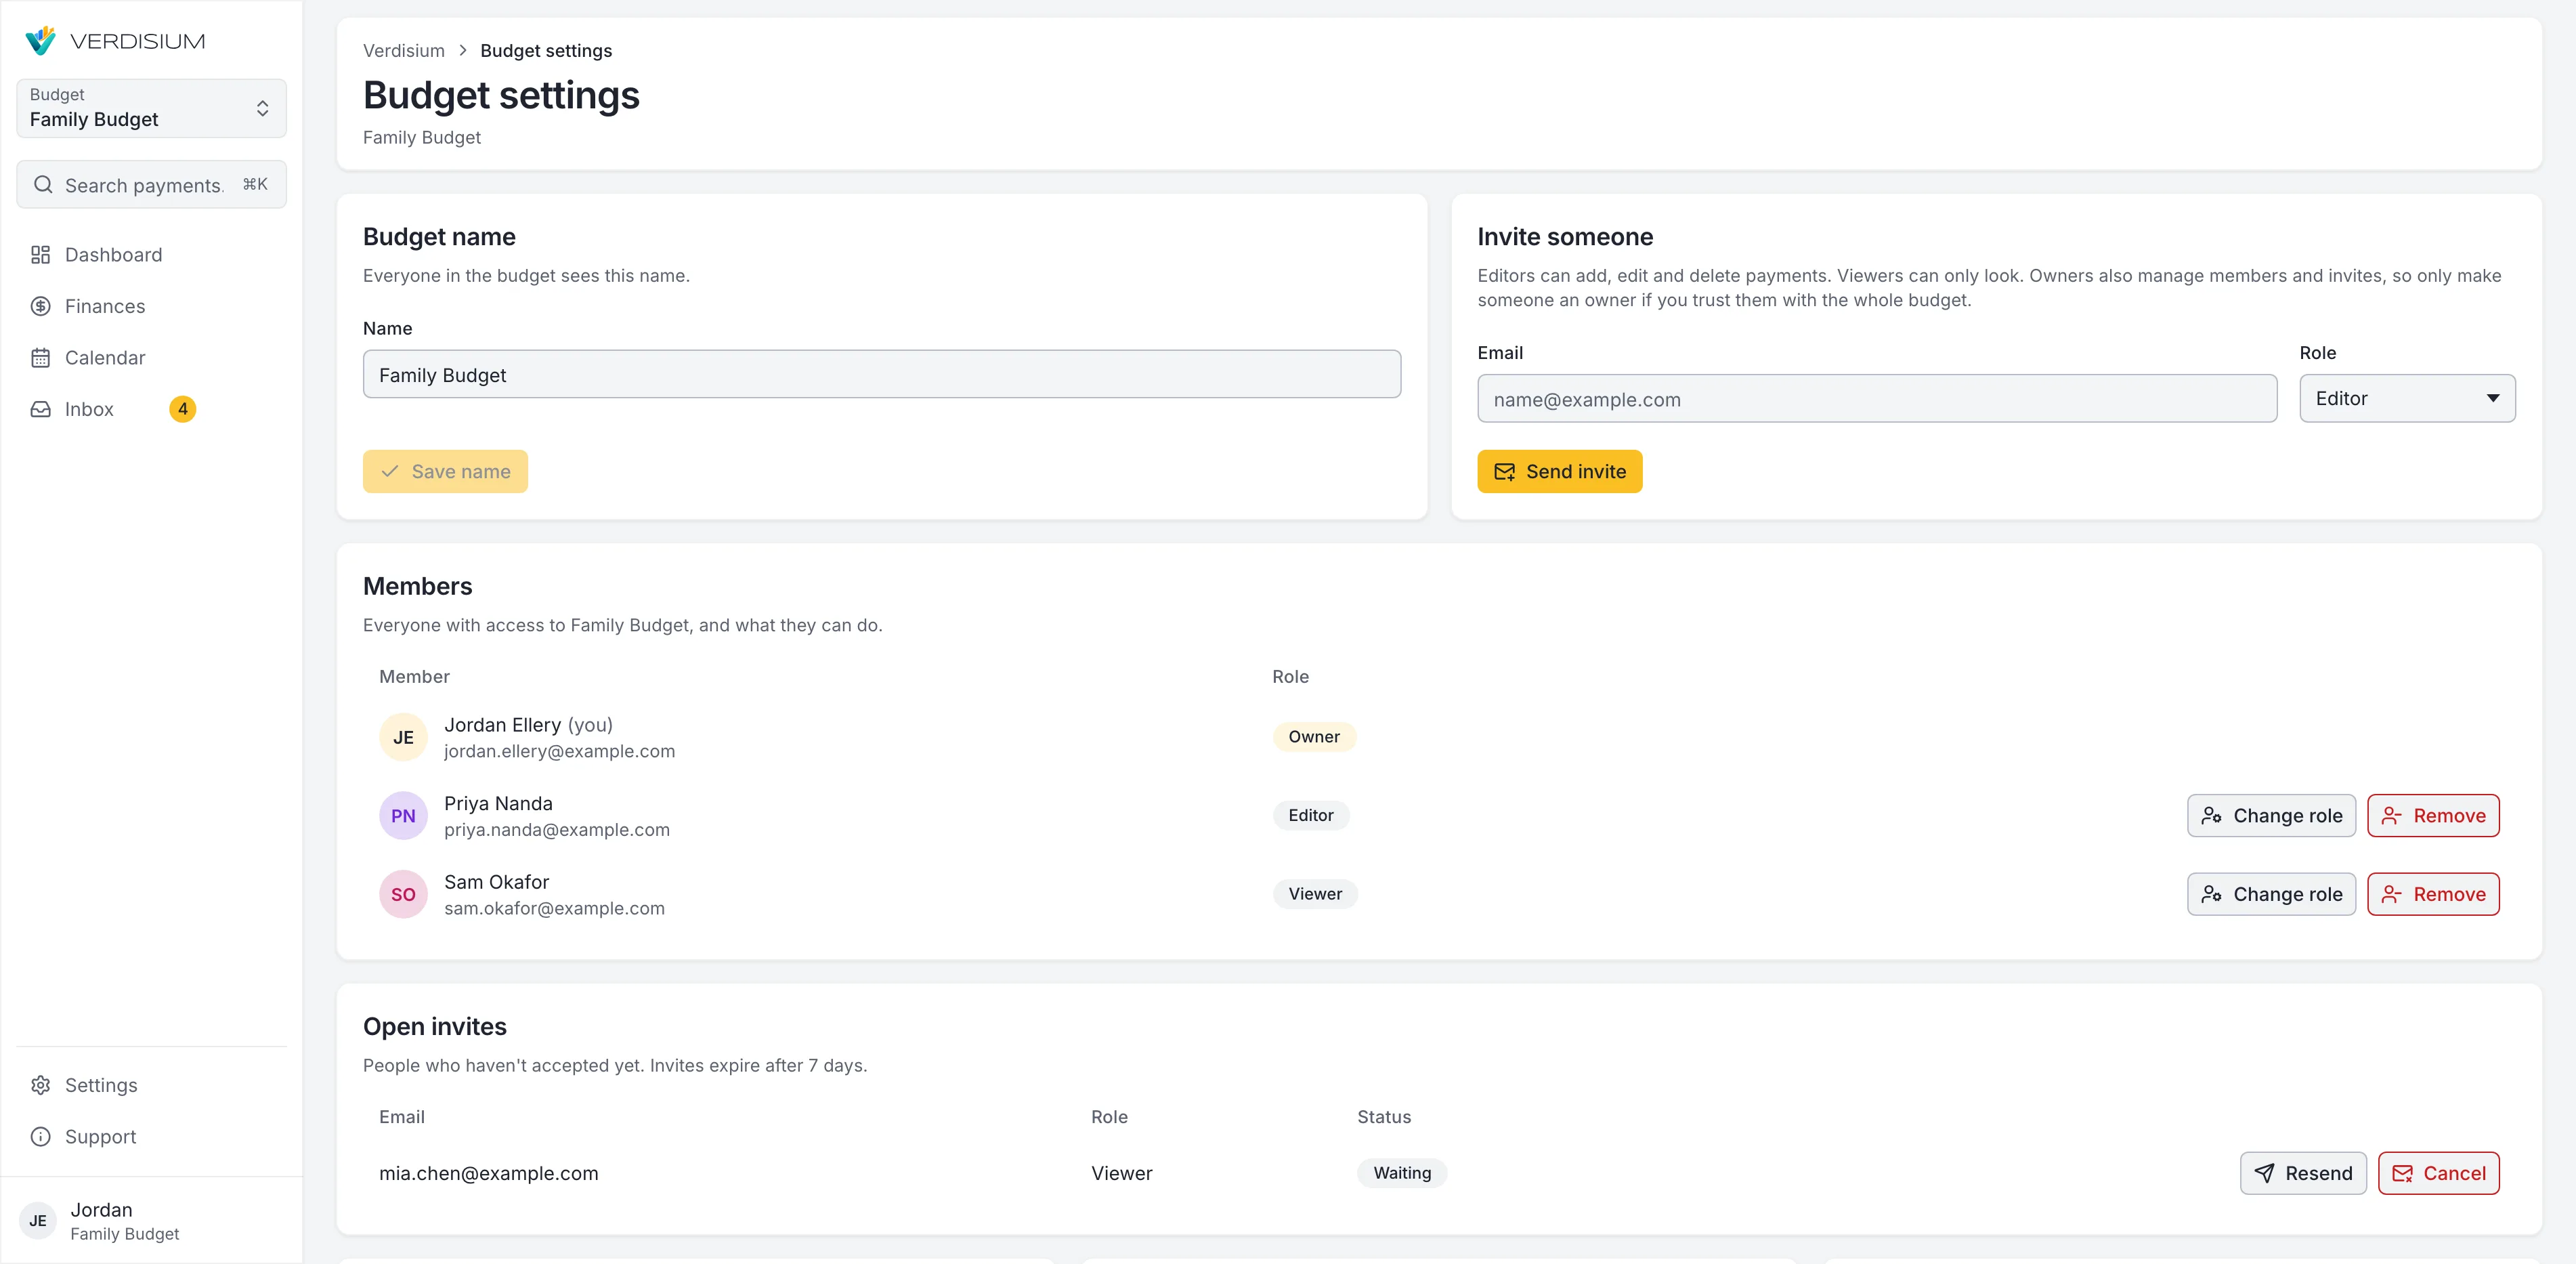Click the Status column header in Open invites
This screenshot has width=2576, height=1264.
[1384, 1117]
